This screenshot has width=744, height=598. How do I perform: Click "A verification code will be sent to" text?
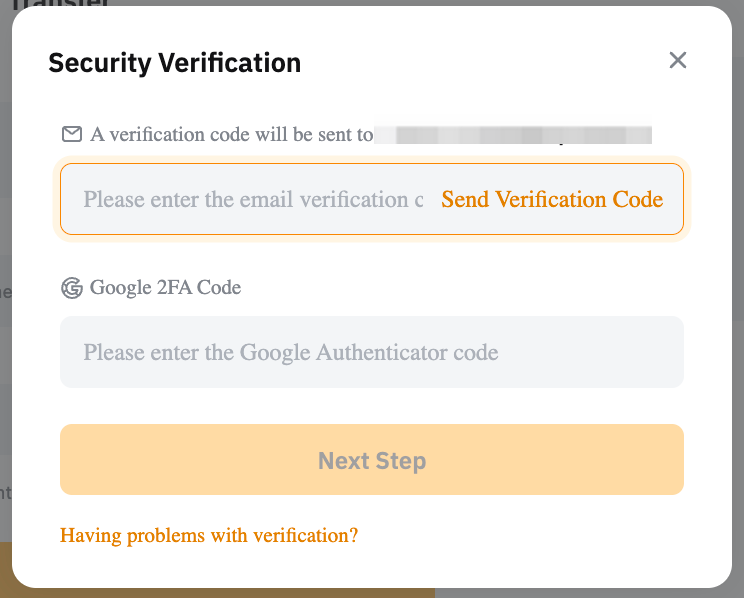[x=231, y=134]
